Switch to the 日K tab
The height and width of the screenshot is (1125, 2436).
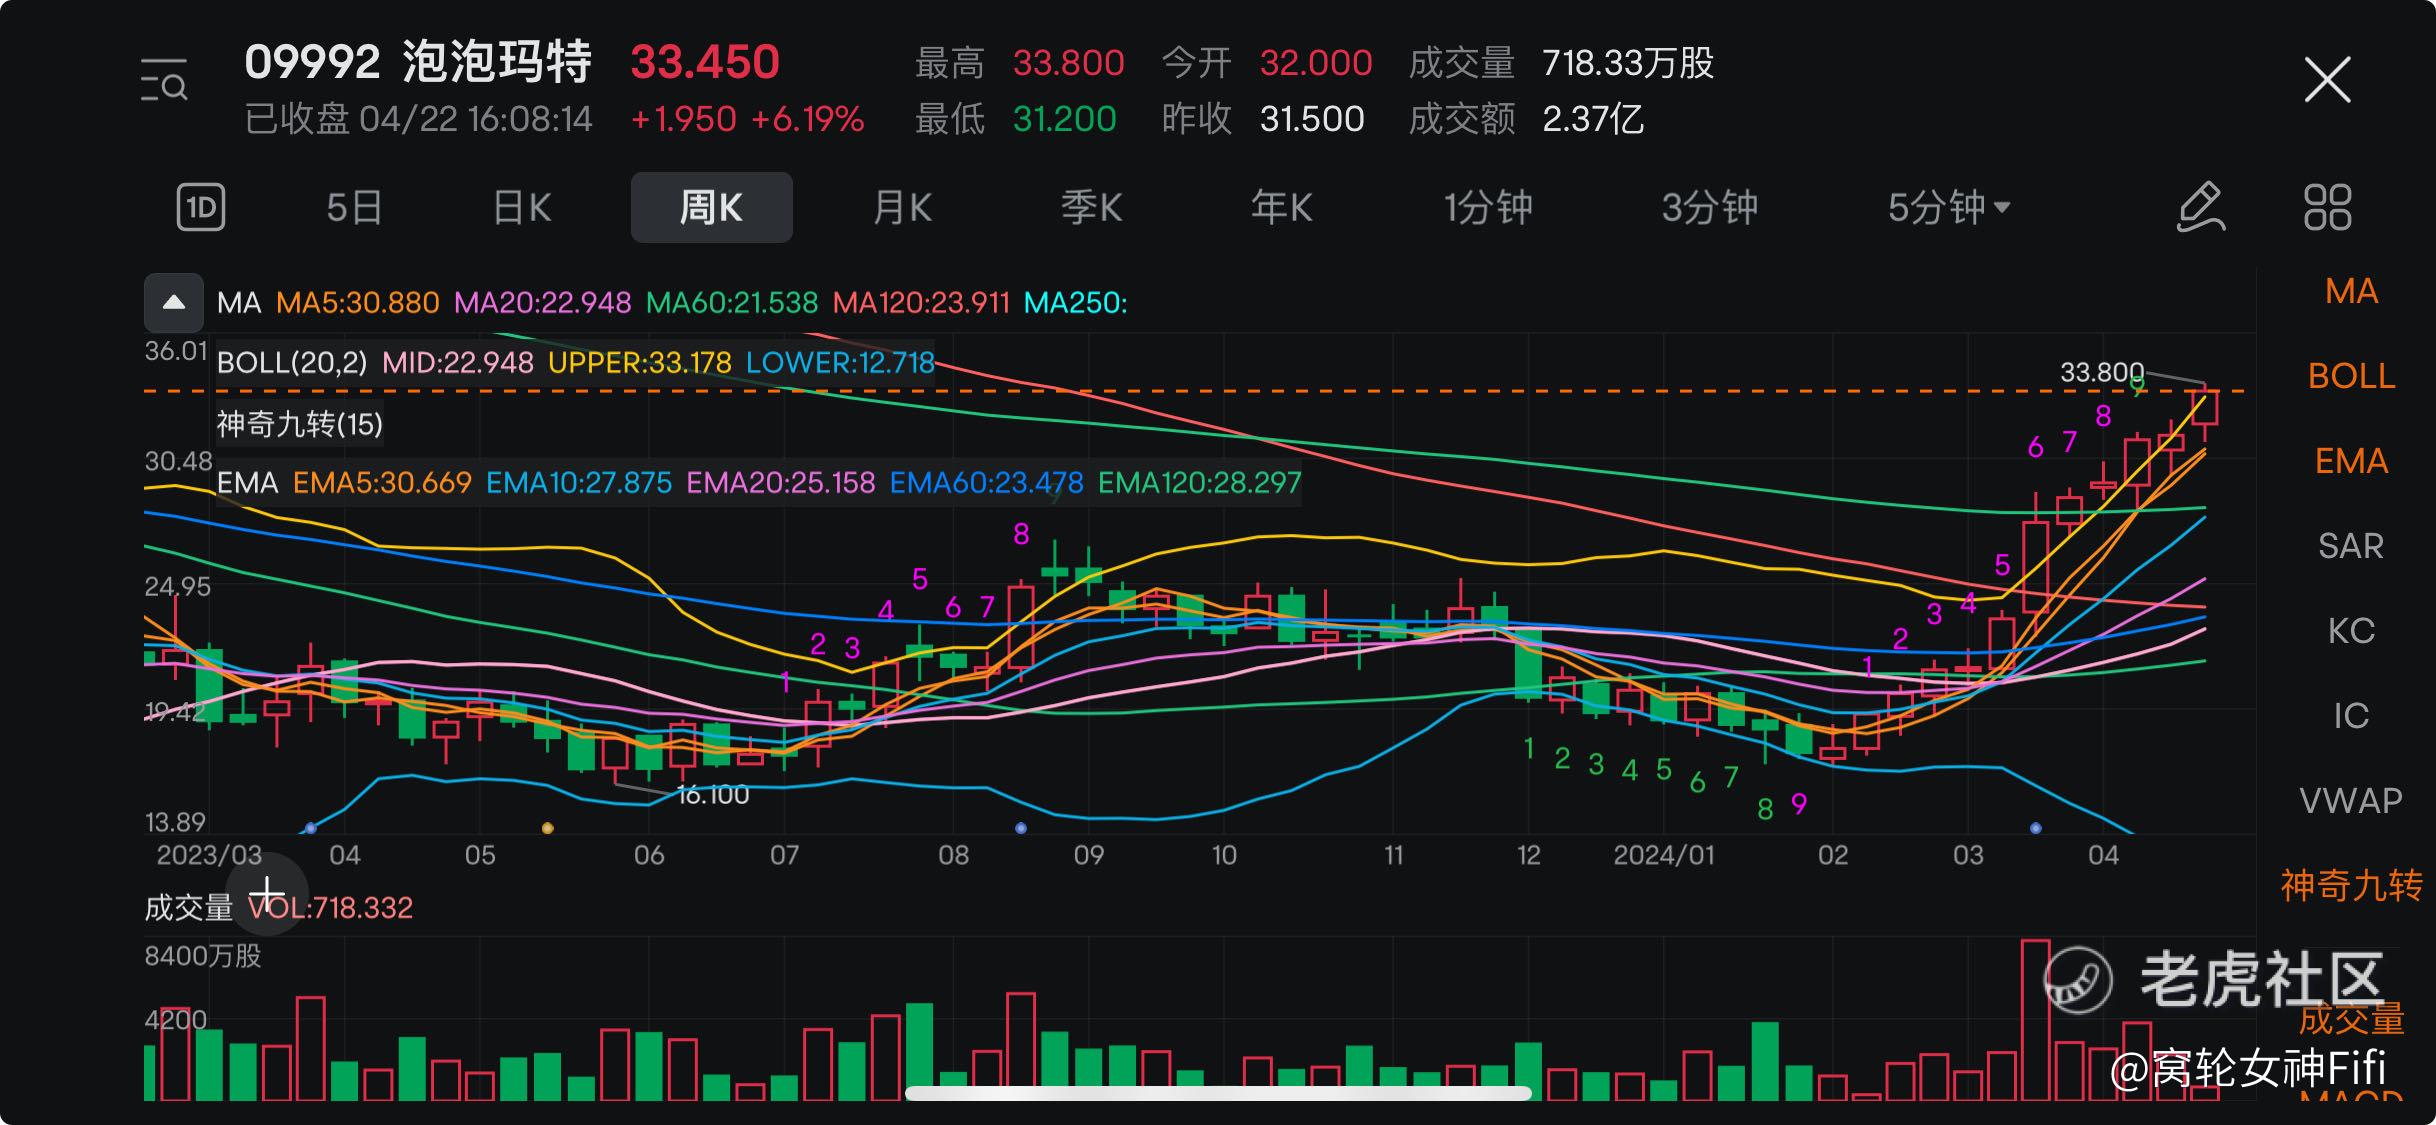[522, 208]
